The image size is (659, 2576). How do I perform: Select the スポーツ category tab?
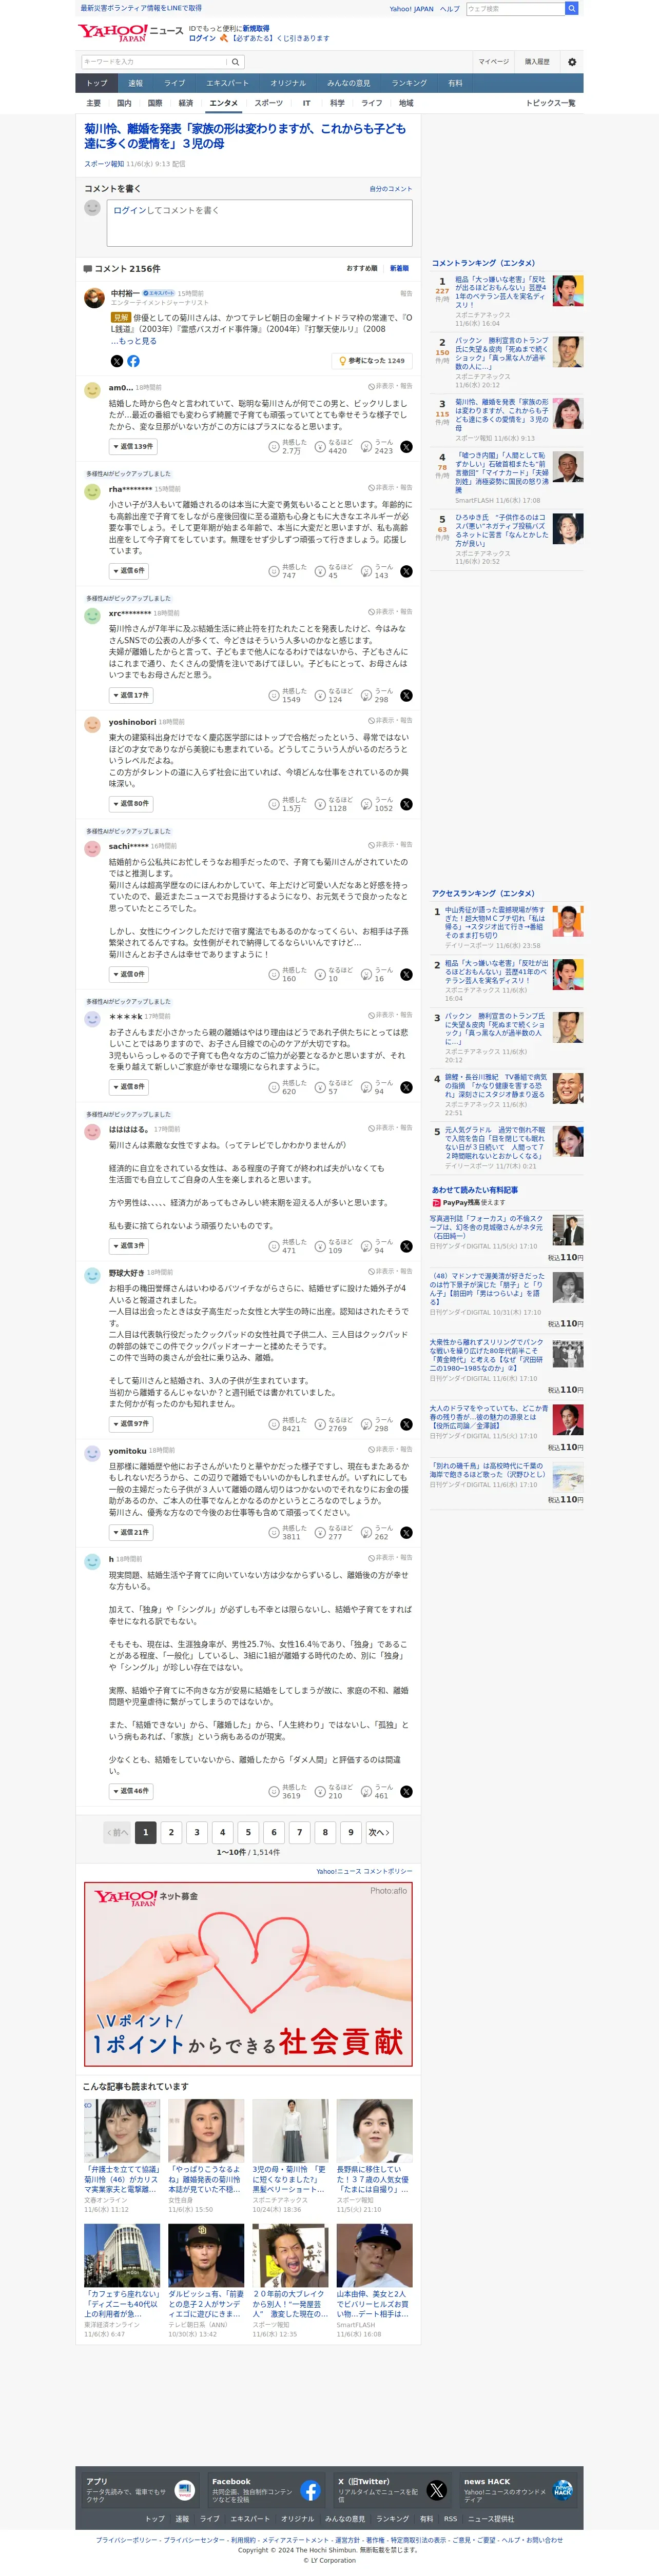click(269, 103)
